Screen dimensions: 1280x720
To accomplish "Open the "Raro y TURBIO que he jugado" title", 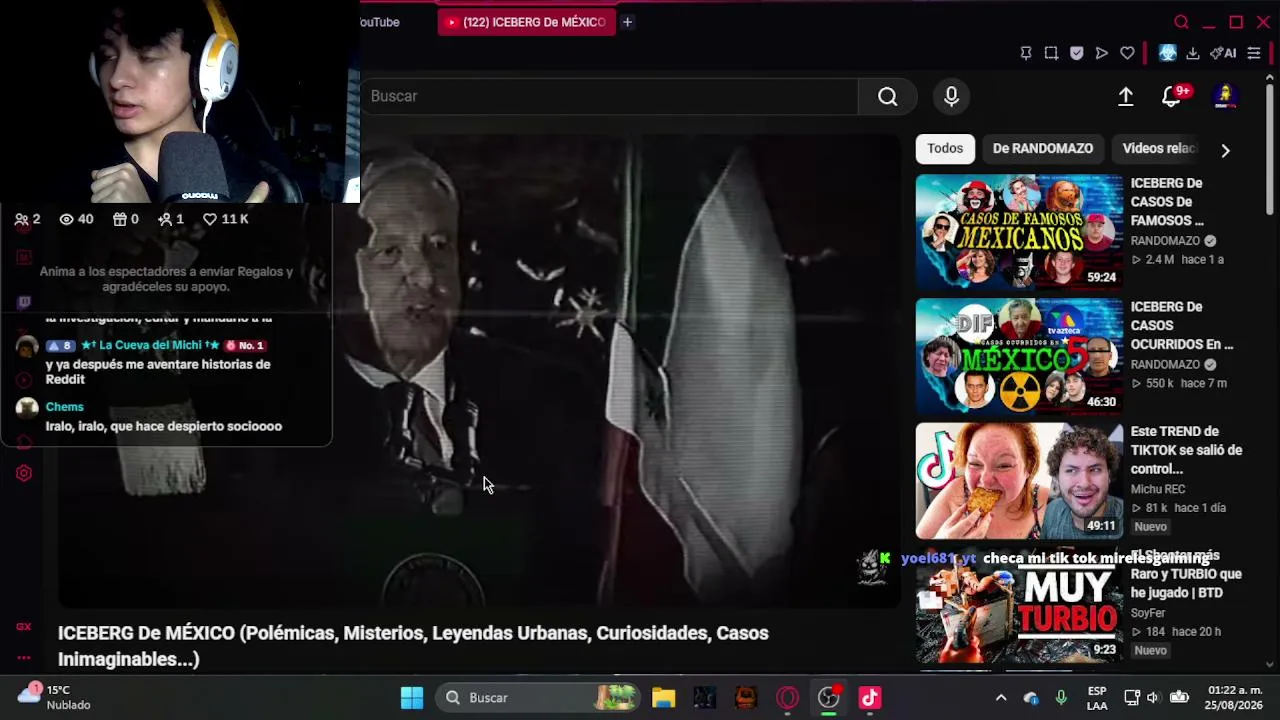I will [x=1187, y=575].
